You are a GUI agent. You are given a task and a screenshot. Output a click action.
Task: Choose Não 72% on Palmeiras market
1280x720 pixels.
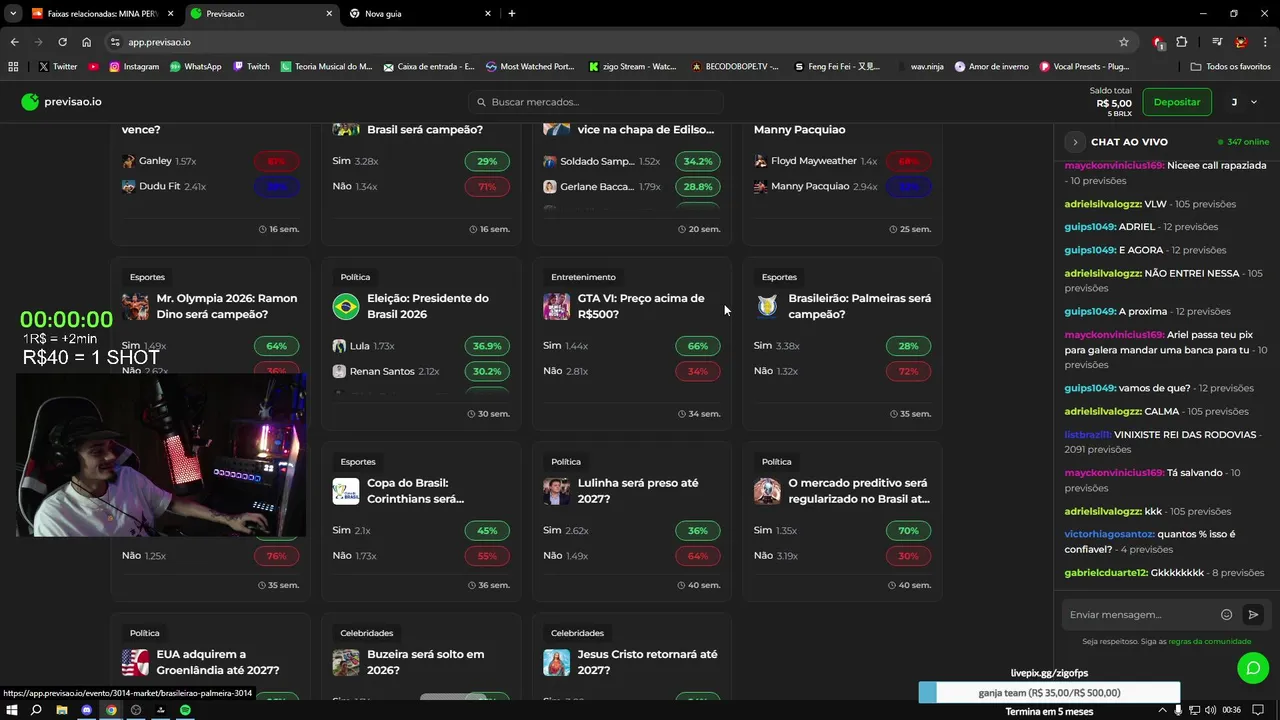(x=908, y=371)
